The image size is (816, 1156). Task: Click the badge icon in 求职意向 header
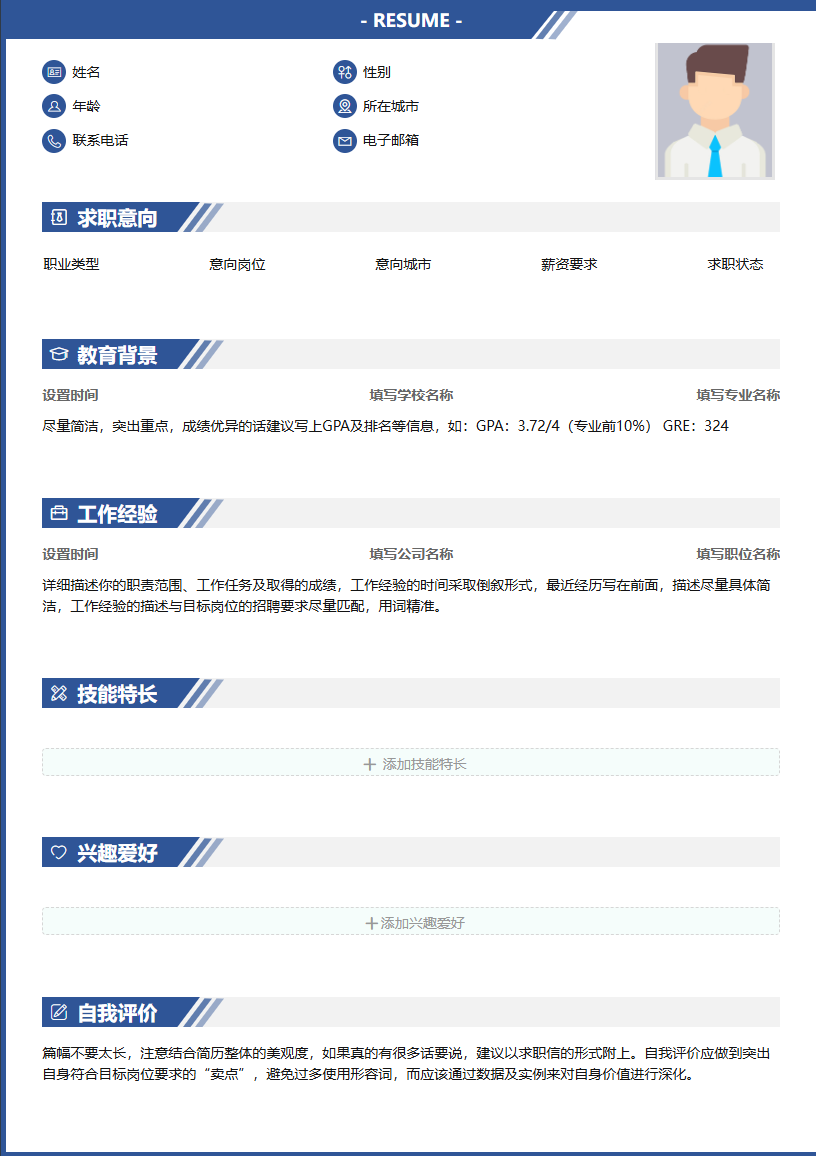tap(59, 218)
